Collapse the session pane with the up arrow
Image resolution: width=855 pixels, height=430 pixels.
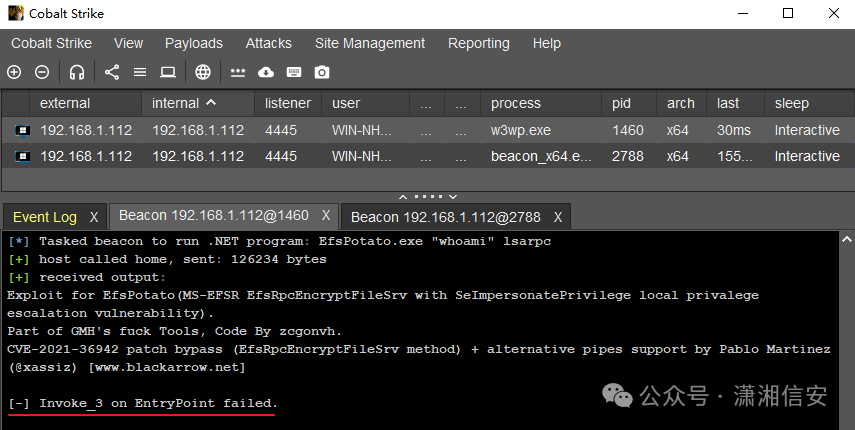(x=403, y=197)
